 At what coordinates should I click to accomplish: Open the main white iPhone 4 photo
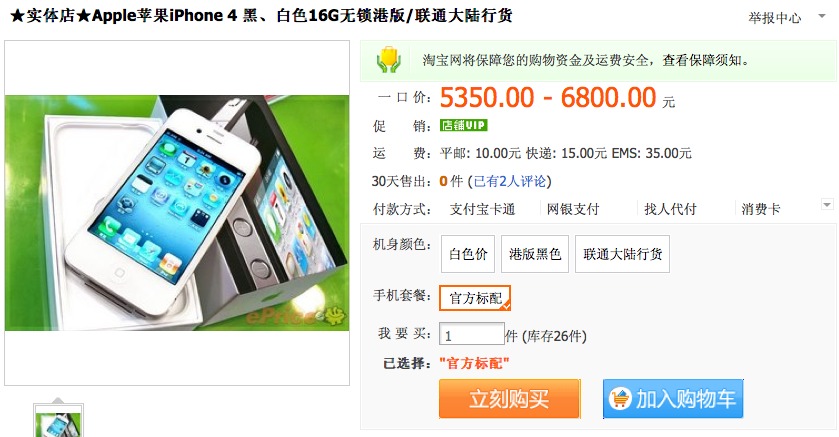coord(177,213)
